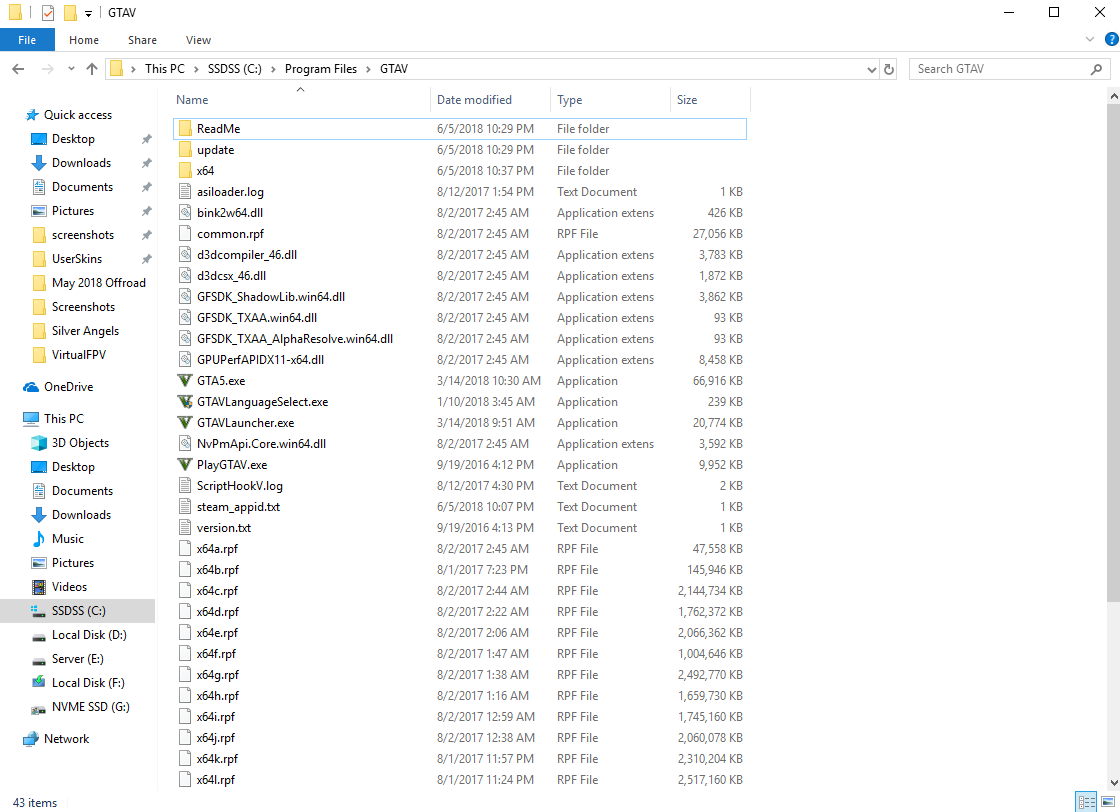Click the Local Disk (F:) drive icon
The image size is (1120, 812).
[x=39, y=683]
